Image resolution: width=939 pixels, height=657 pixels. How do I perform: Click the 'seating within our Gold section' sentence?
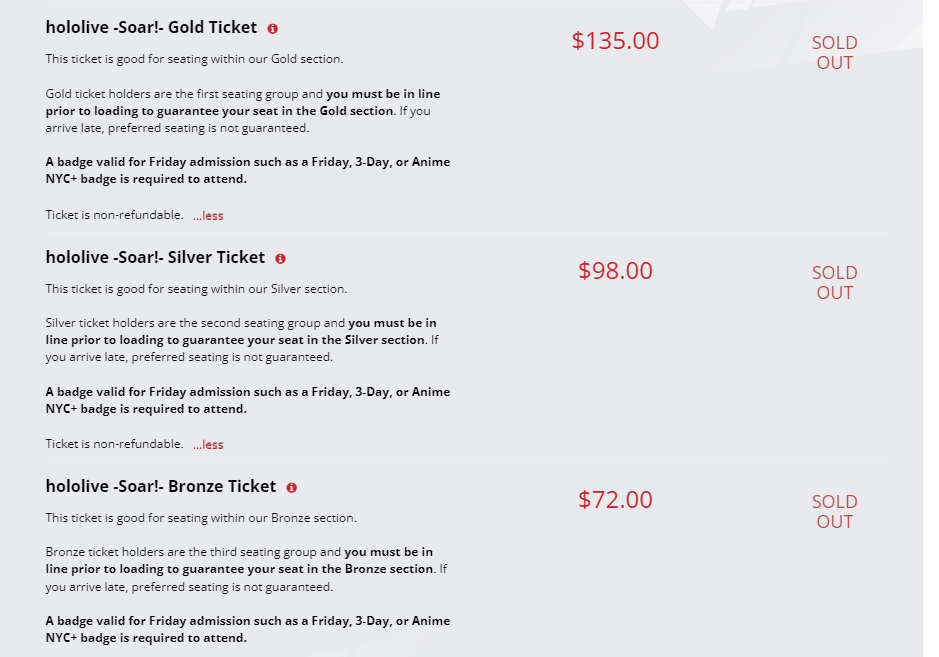coord(194,59)
